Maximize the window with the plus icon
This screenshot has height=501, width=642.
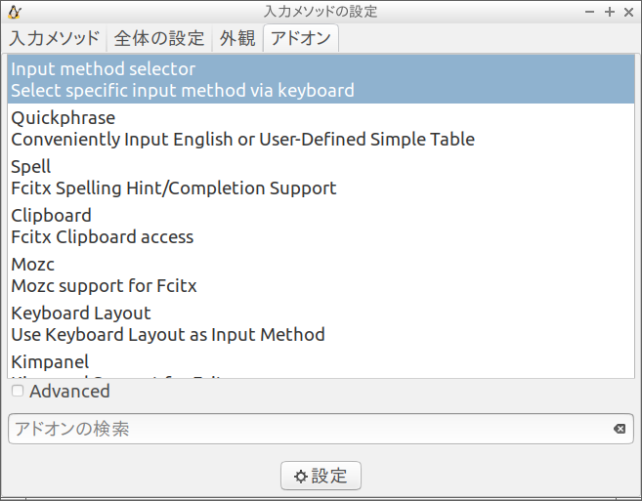610,12
